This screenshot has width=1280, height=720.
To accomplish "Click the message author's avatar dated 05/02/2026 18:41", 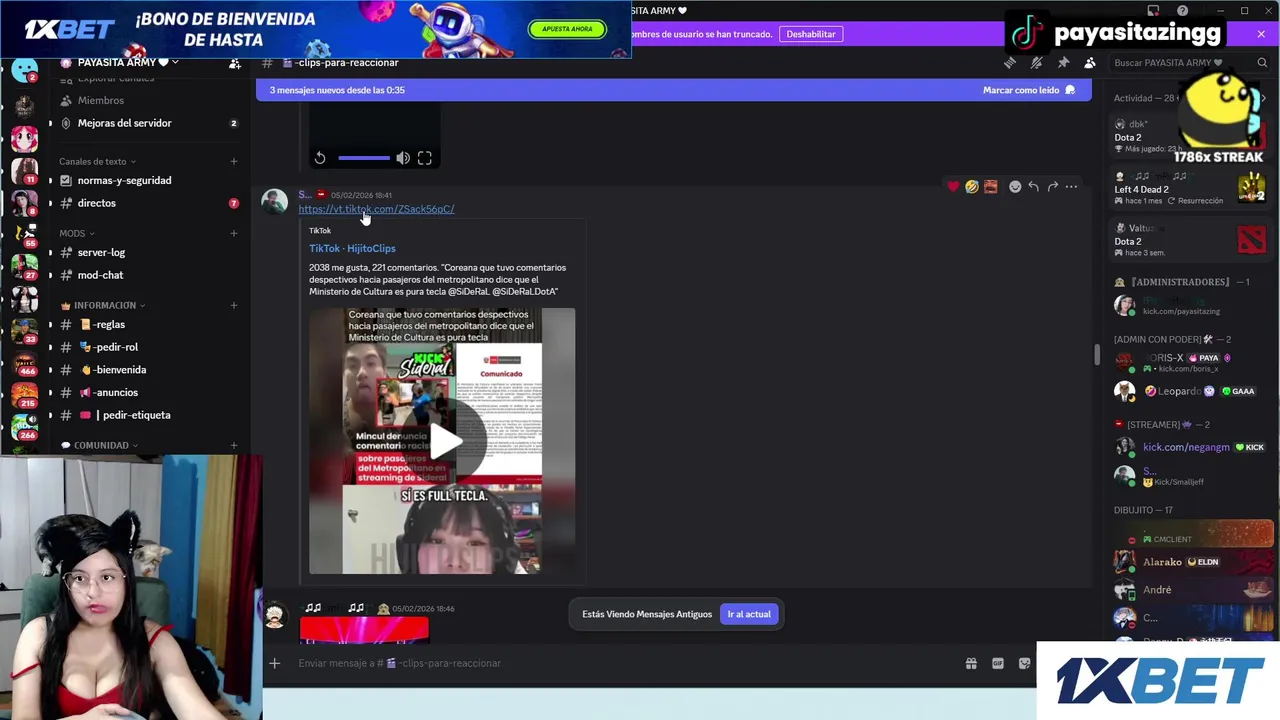I will pyautogui.click(x=274, y=202).
